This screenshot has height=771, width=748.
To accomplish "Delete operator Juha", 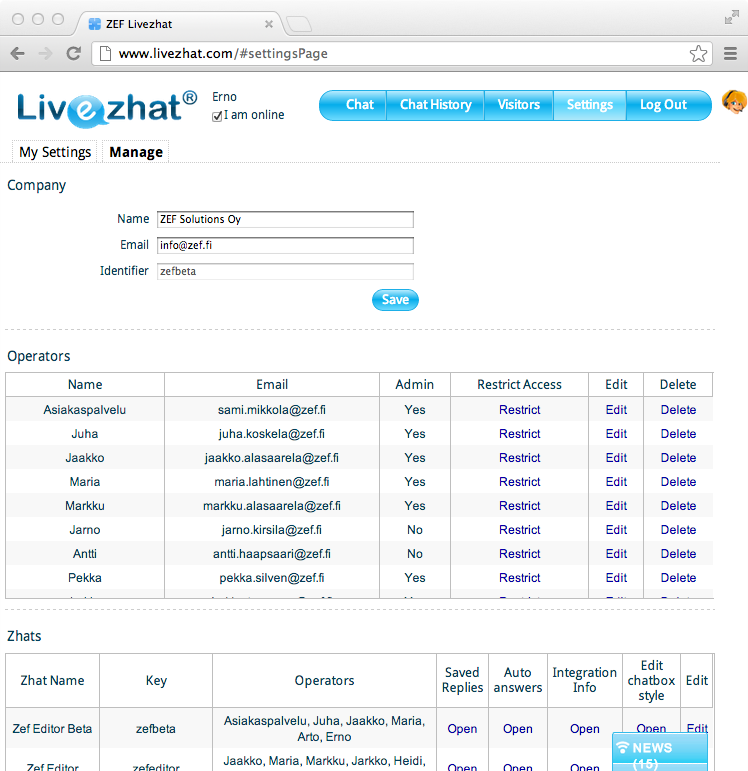I will [x=678, y=434].
